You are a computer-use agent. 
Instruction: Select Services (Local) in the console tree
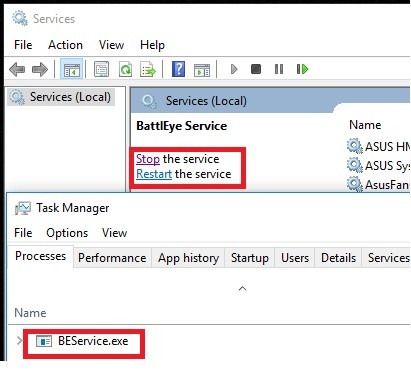[61, 97]
